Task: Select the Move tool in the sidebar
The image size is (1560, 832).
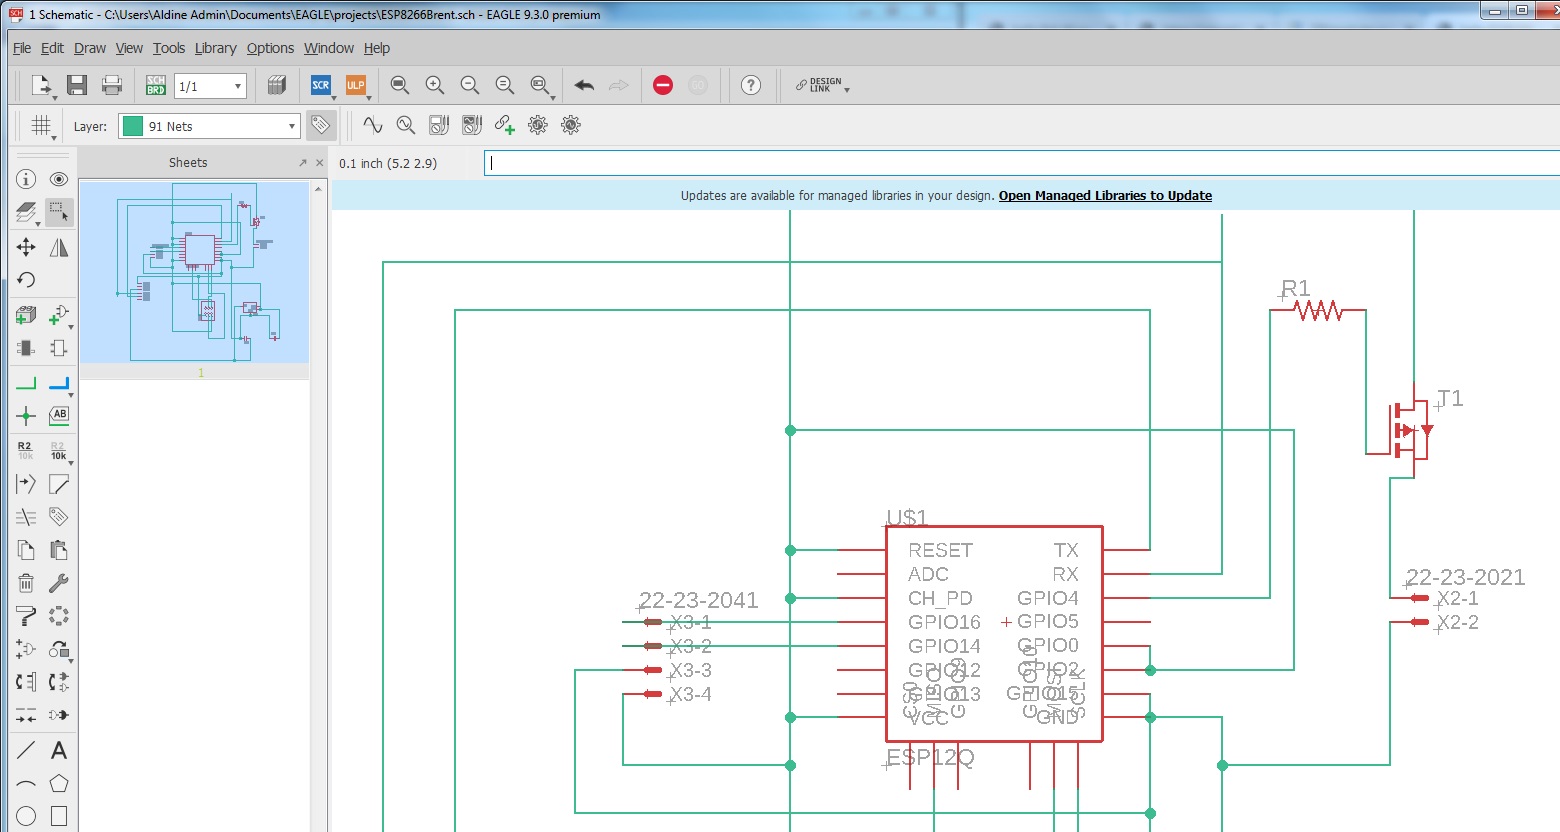Action: (26, 247)
